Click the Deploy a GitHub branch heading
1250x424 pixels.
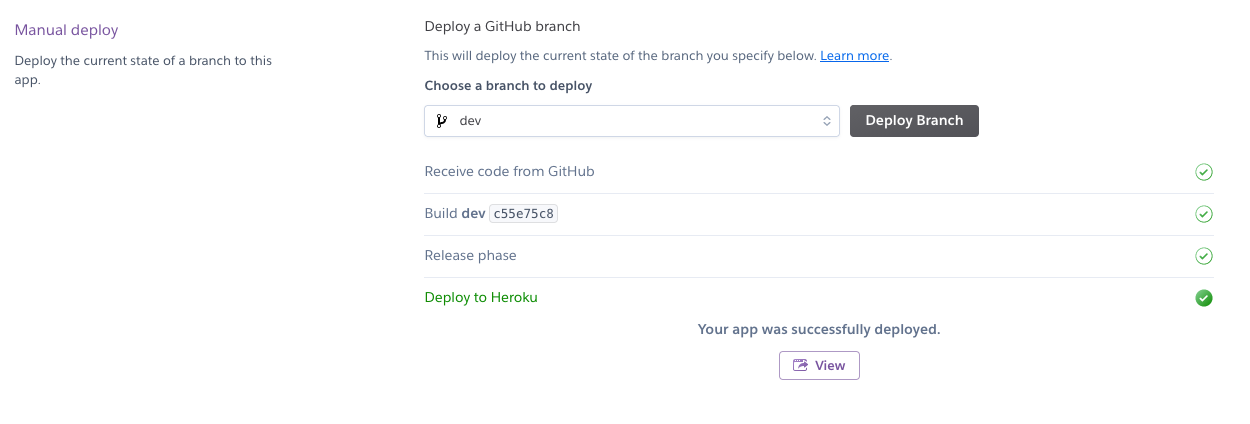(502, 26)
